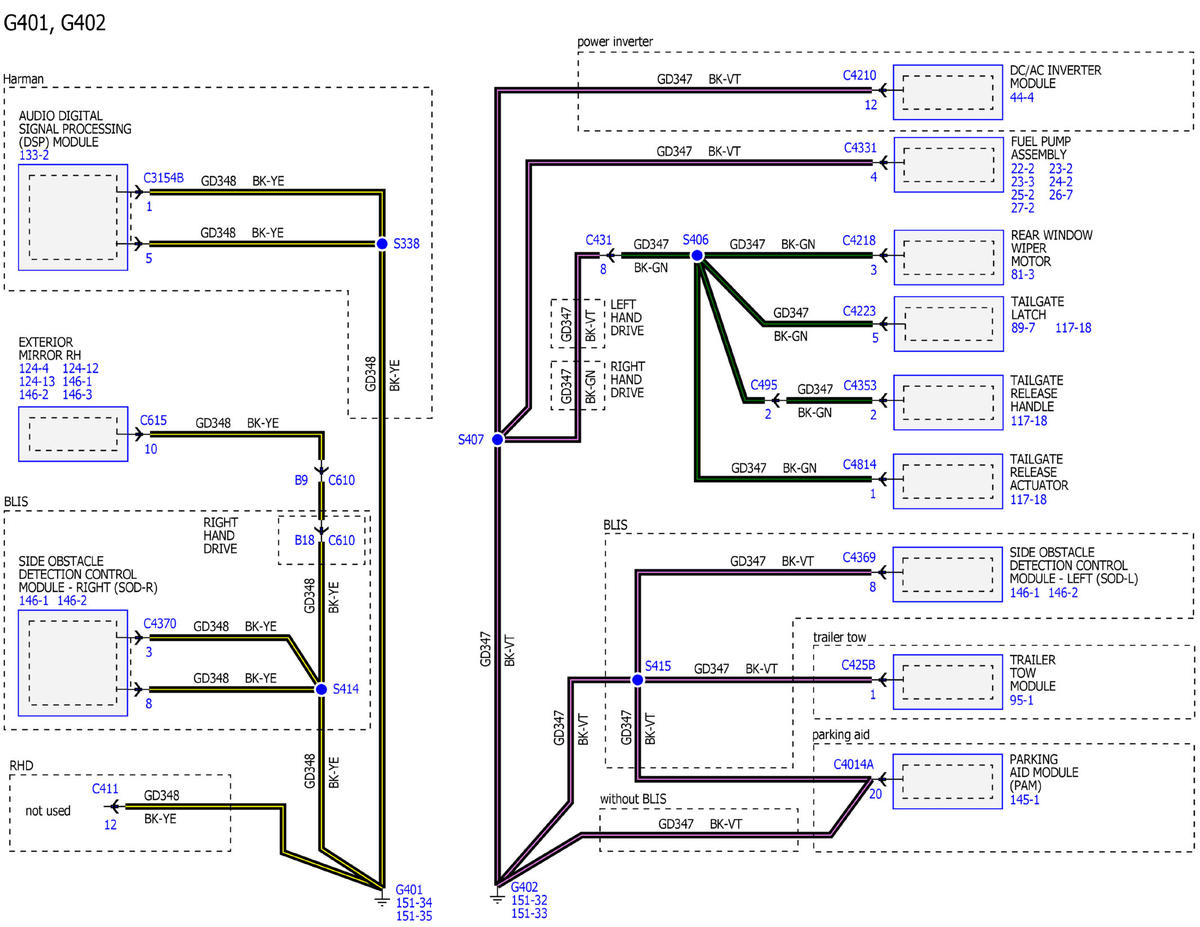The image size is (1200, 927).
Task: Select the "FUEL PUMP ASSEMBLY" component name
Action: [1040, 149]
